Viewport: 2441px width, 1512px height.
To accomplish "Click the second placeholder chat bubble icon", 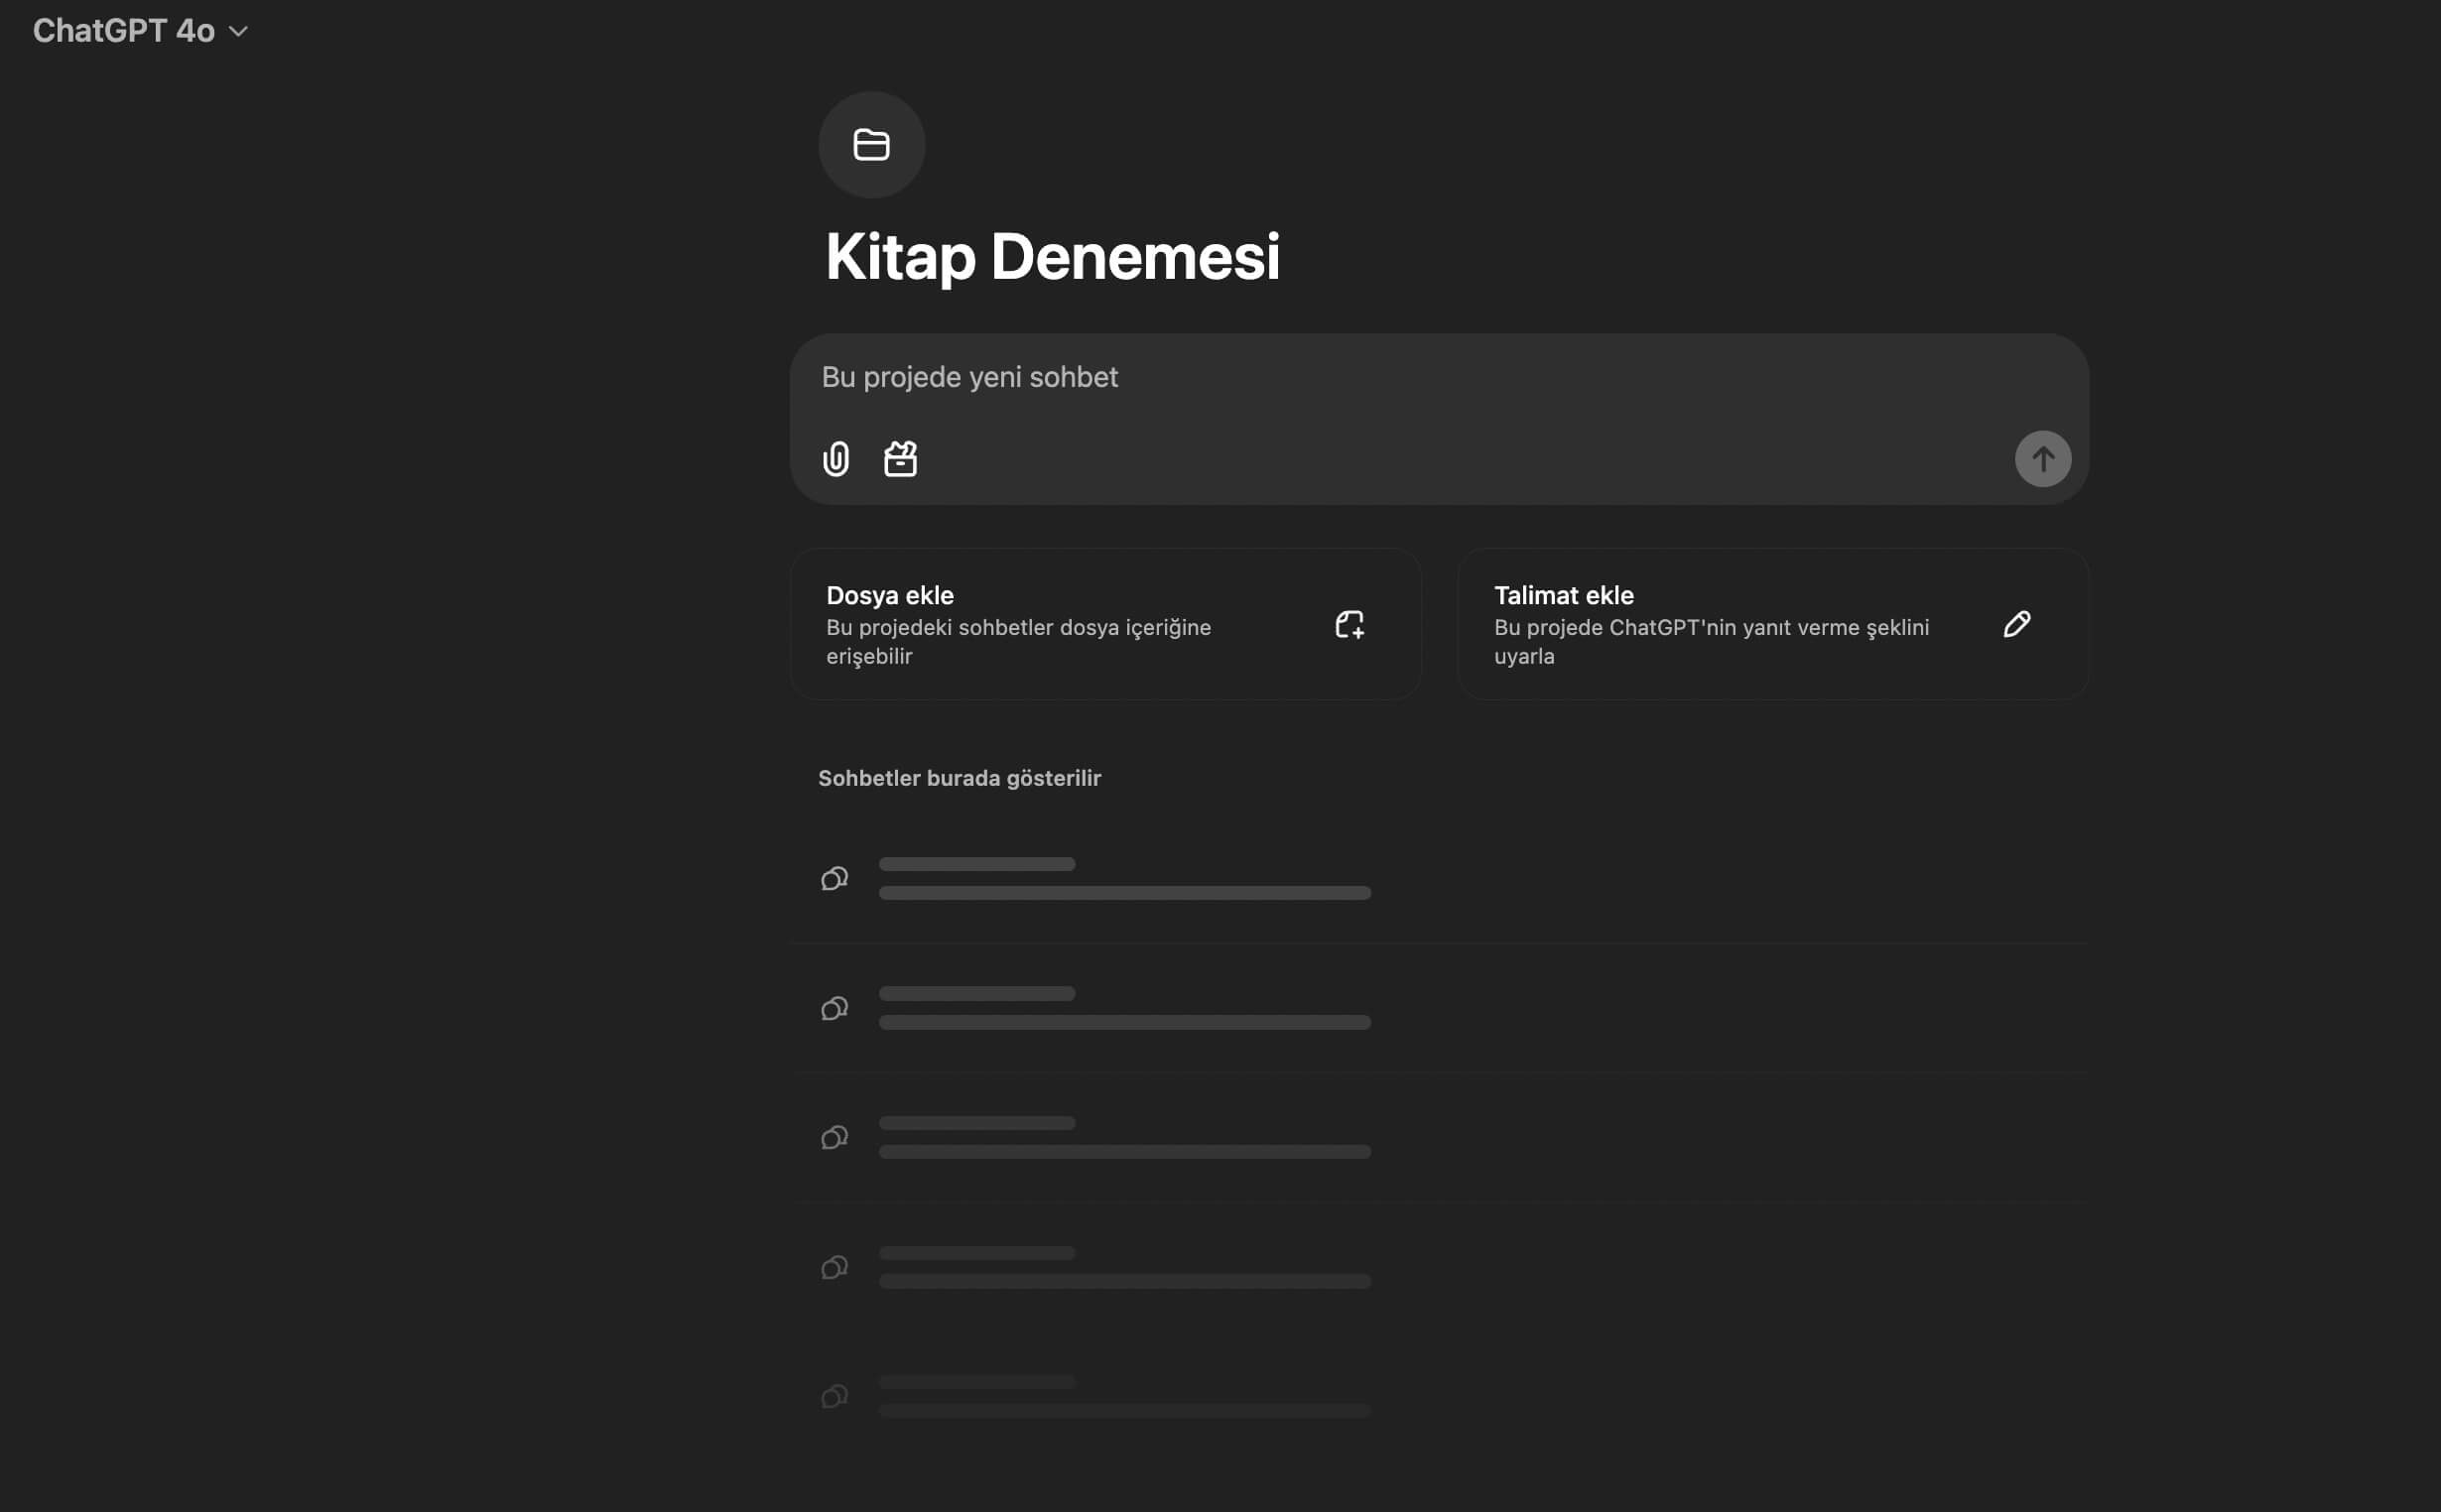I will pyautogui.click(x=834, y=1008).
